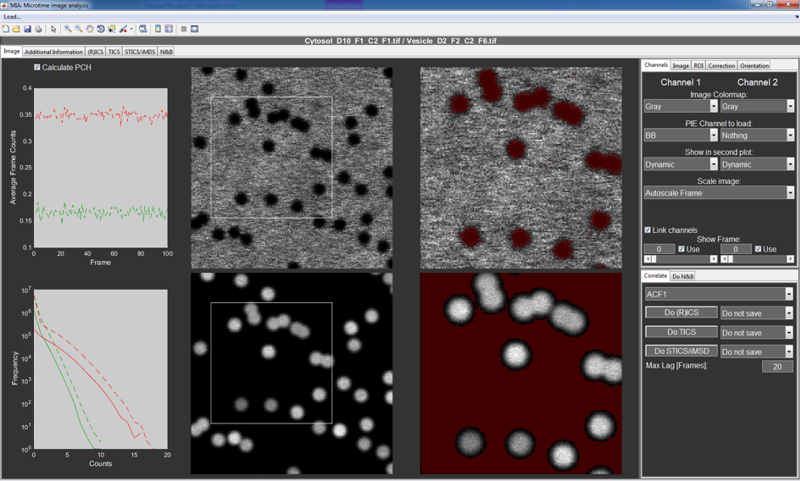Click the Save floppy disk icon
The image size is (800, 481).
tap(28, 29)
